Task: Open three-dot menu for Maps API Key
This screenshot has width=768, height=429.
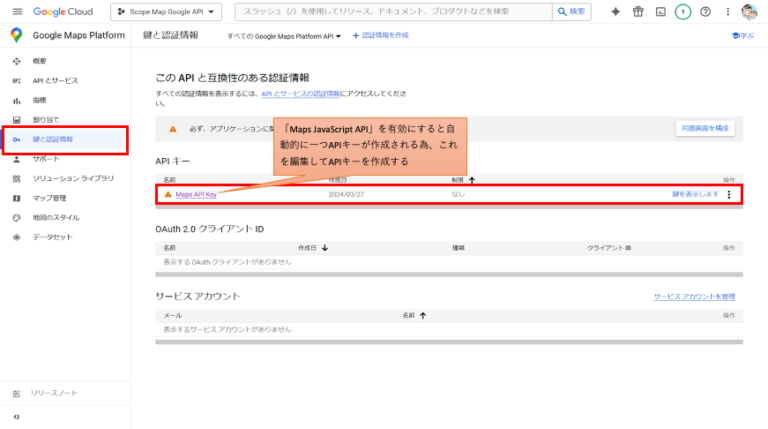Action: pos(729,194)
